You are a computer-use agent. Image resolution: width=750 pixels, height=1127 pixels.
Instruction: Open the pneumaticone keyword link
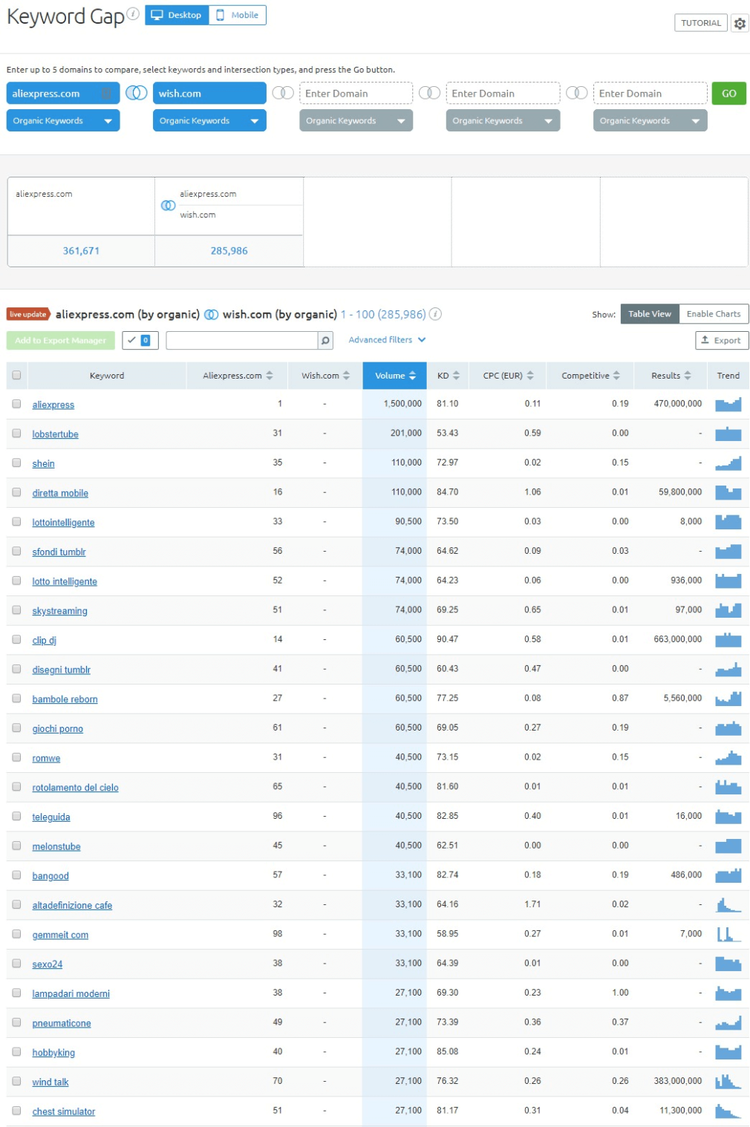click(61, 1024)
